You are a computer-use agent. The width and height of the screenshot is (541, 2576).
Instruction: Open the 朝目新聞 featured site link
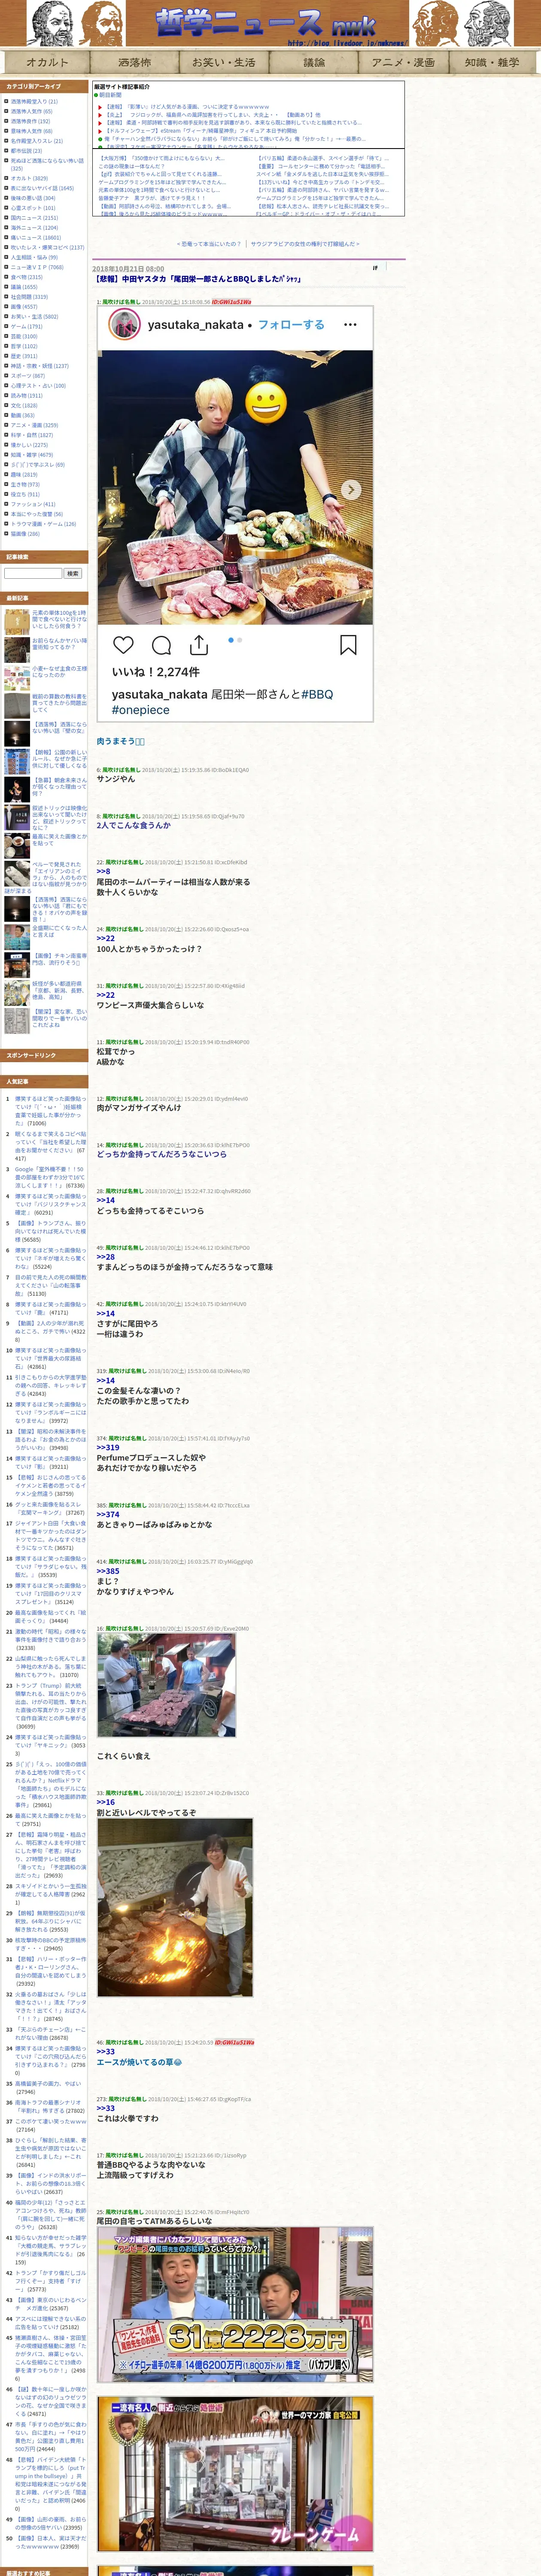(110, 95)
